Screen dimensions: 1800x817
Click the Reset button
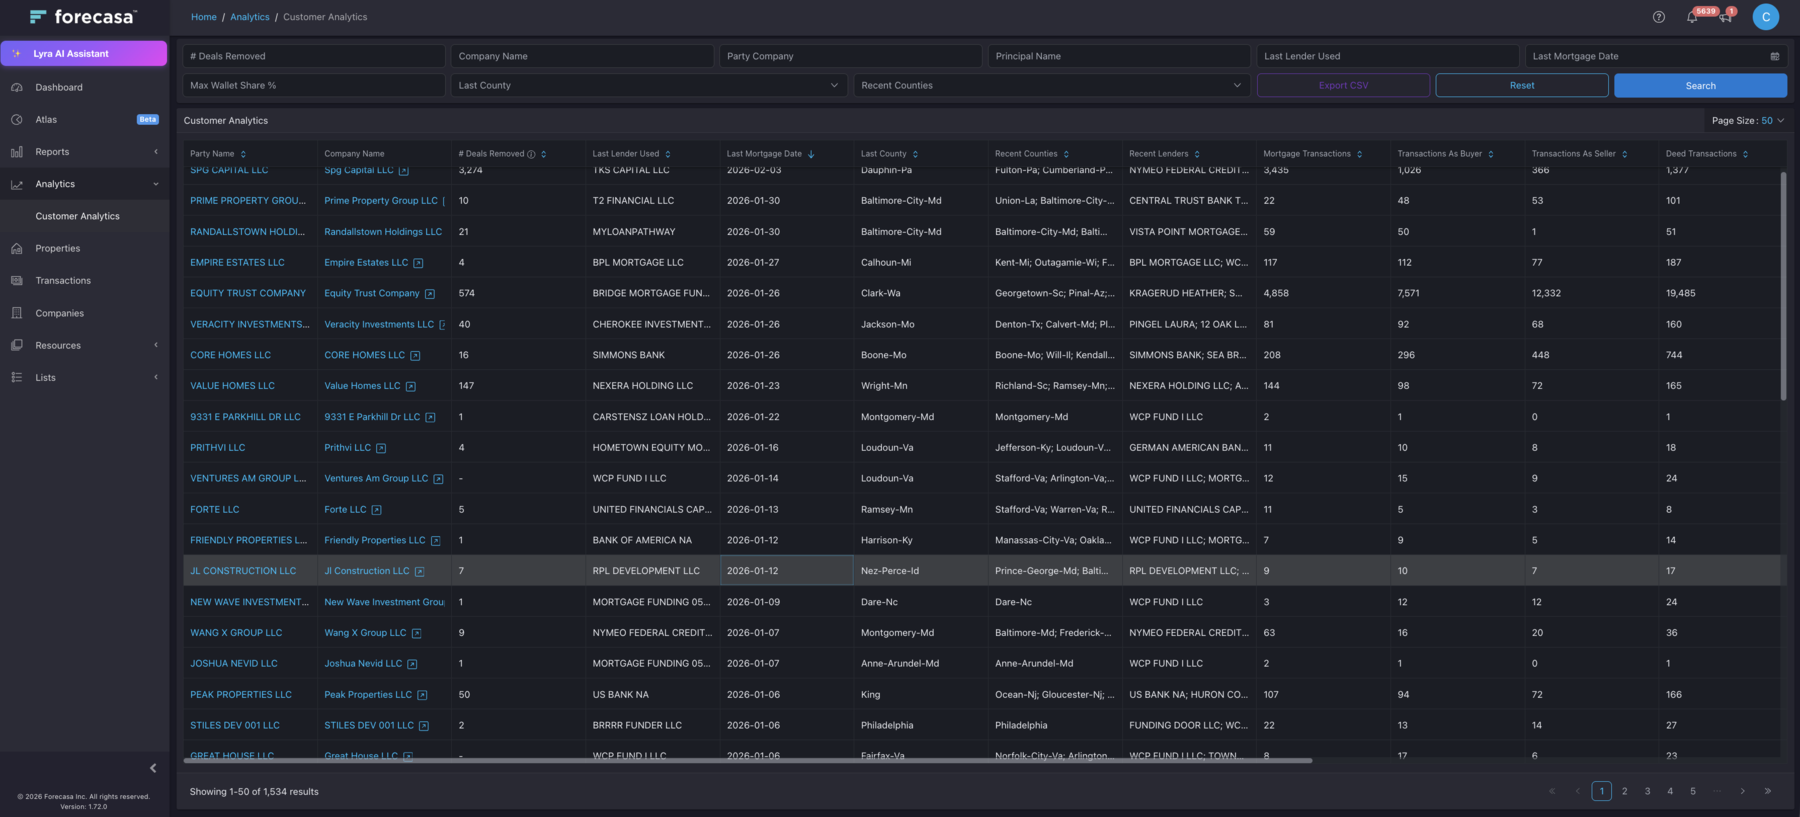[x=1522, y=85]
